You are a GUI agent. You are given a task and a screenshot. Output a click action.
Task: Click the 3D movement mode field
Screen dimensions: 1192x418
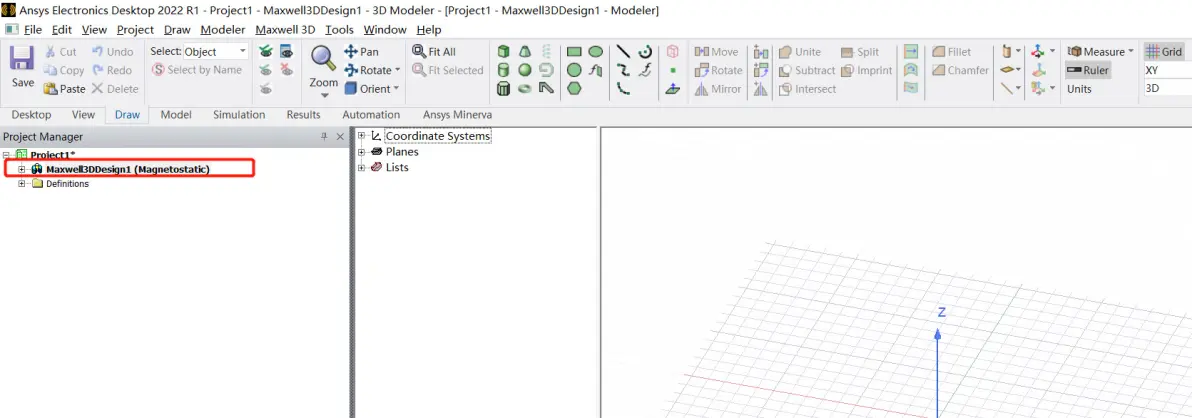click(x=1167, y=88)
